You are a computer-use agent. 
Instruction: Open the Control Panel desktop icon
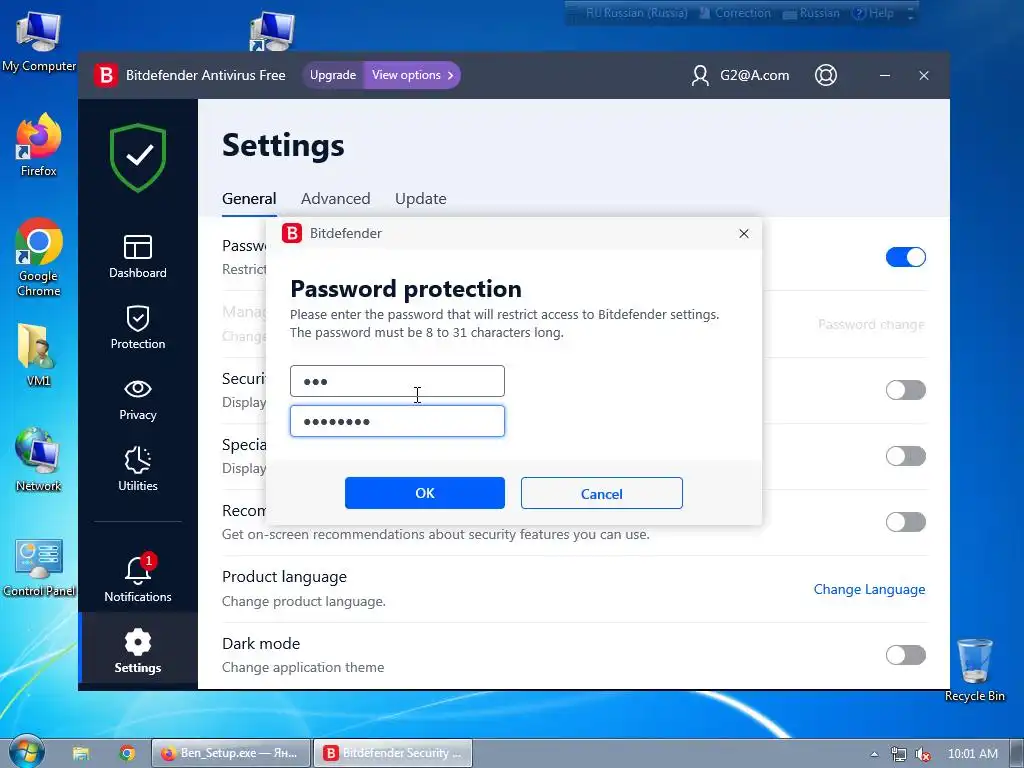coord(39,568)
